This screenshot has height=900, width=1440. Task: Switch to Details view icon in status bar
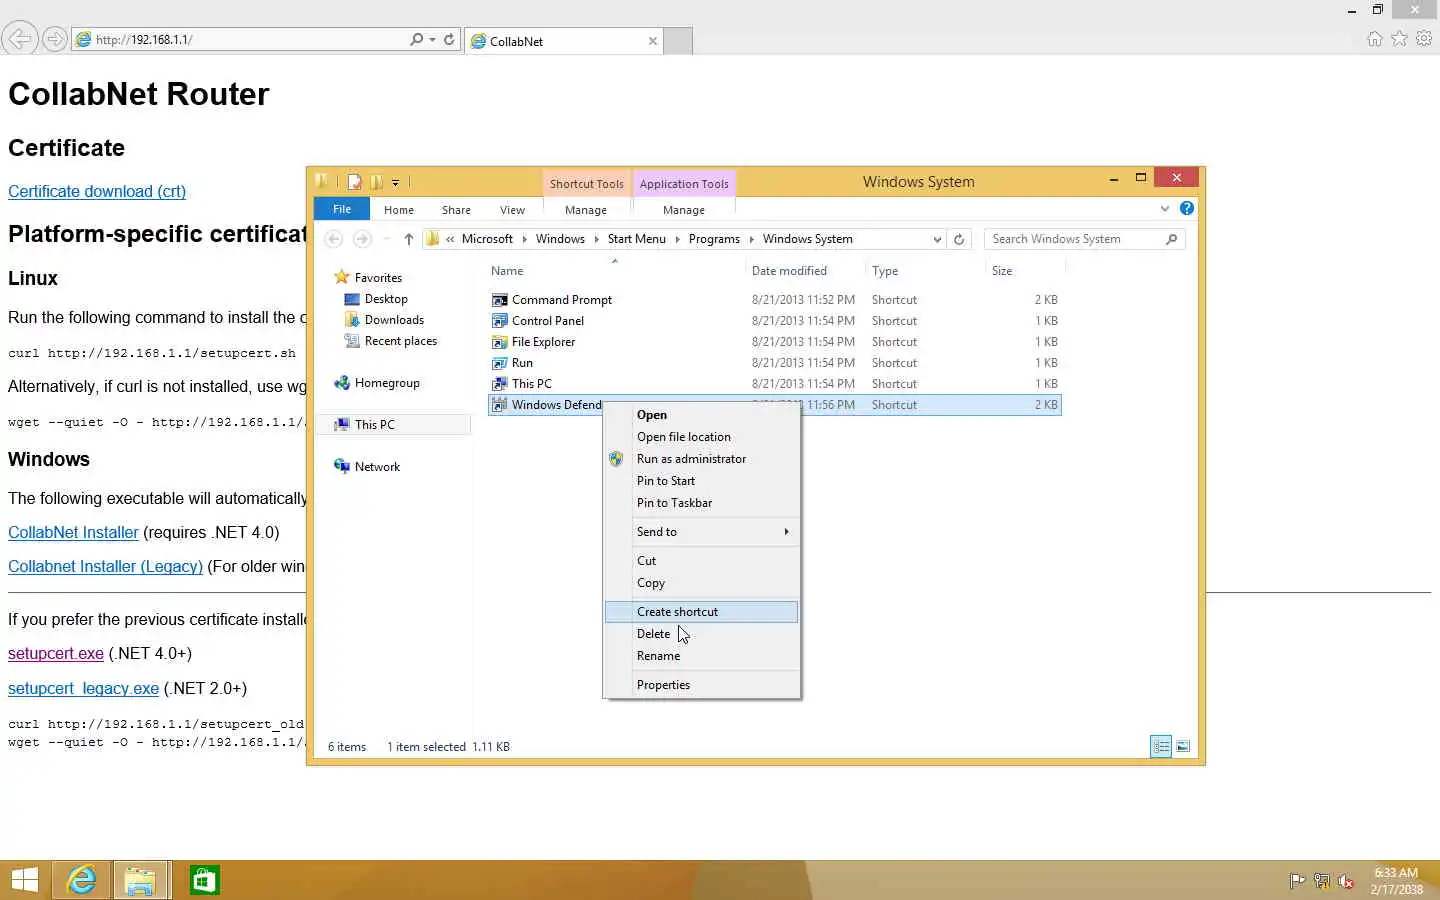click(1161, 746)
